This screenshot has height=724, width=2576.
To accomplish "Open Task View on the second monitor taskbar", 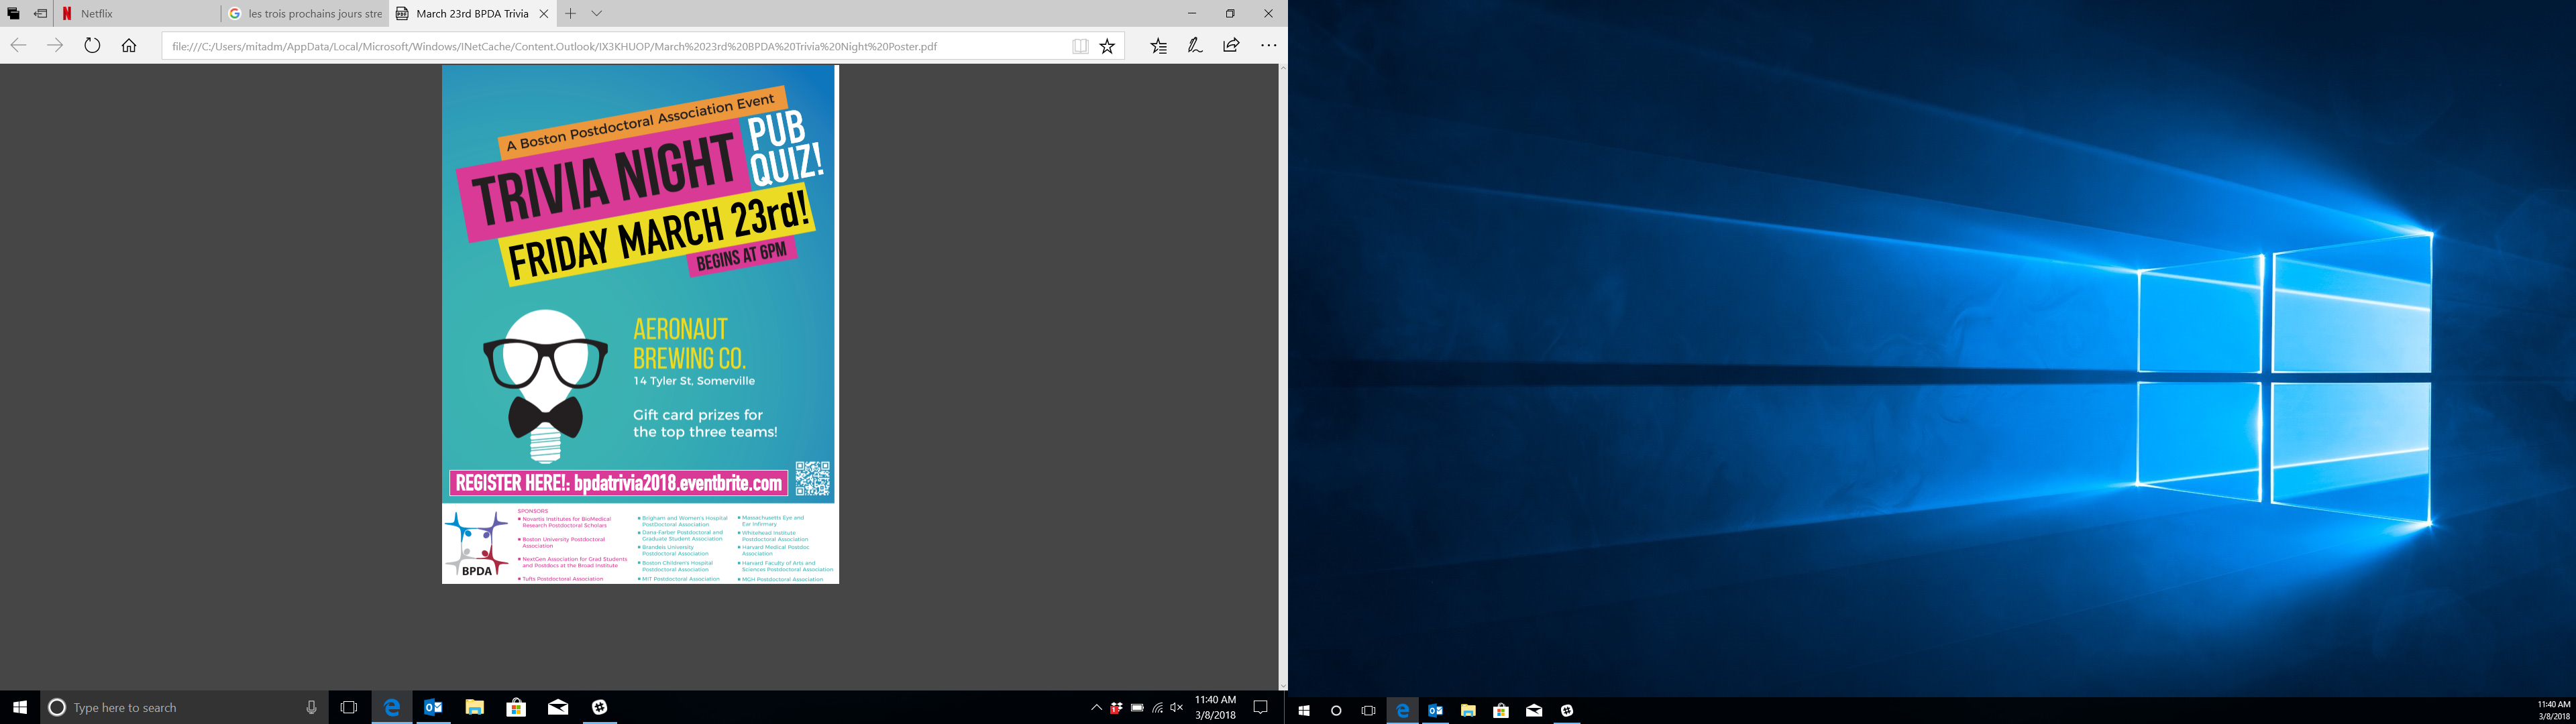I will [1369, 710].
